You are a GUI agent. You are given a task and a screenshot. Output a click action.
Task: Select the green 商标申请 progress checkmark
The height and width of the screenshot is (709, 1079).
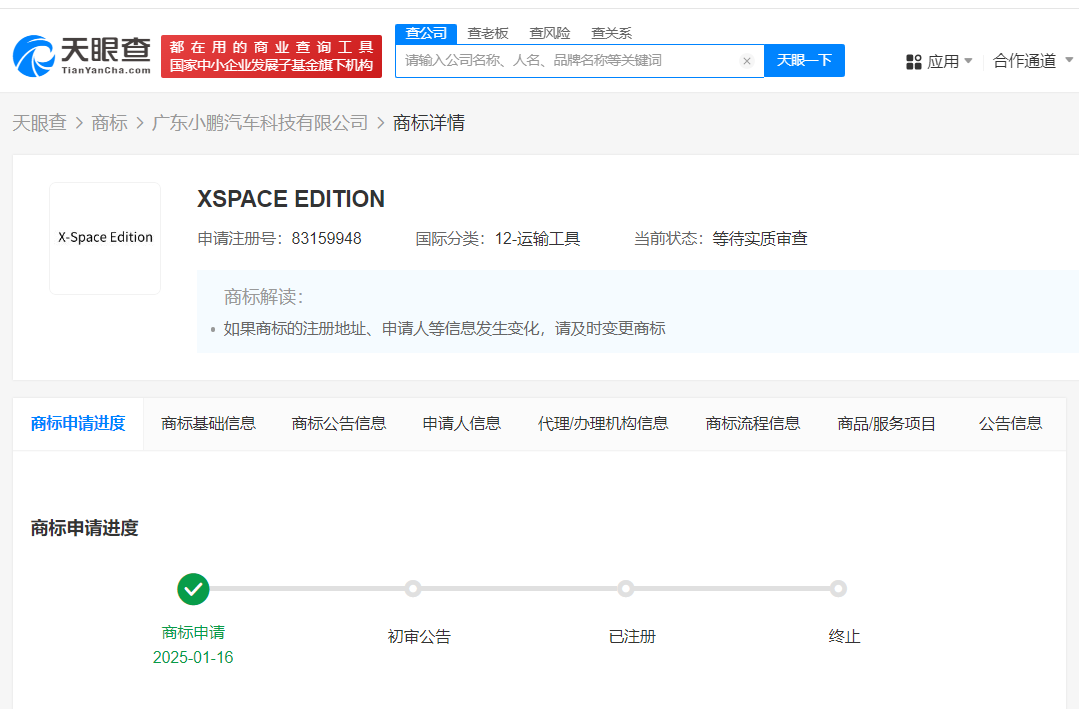[x=193, y=589]
